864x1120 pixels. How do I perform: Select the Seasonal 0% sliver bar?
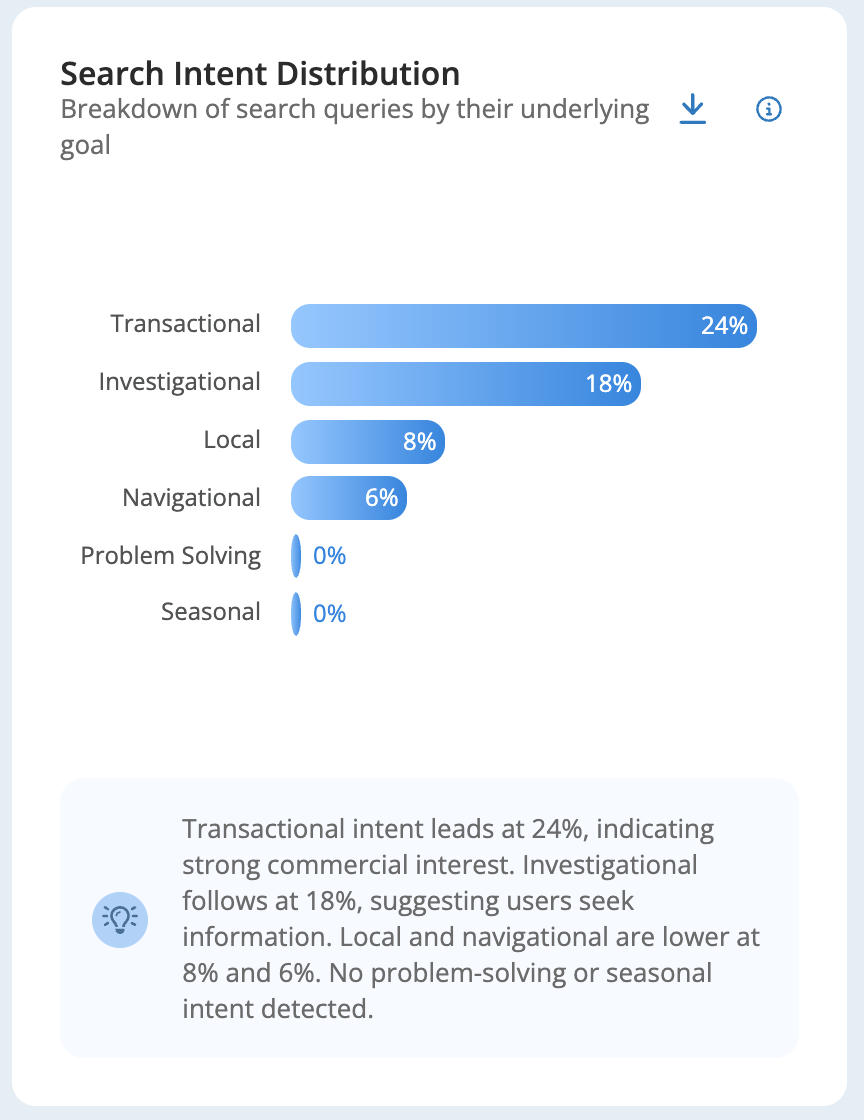(x=296, y=614)
